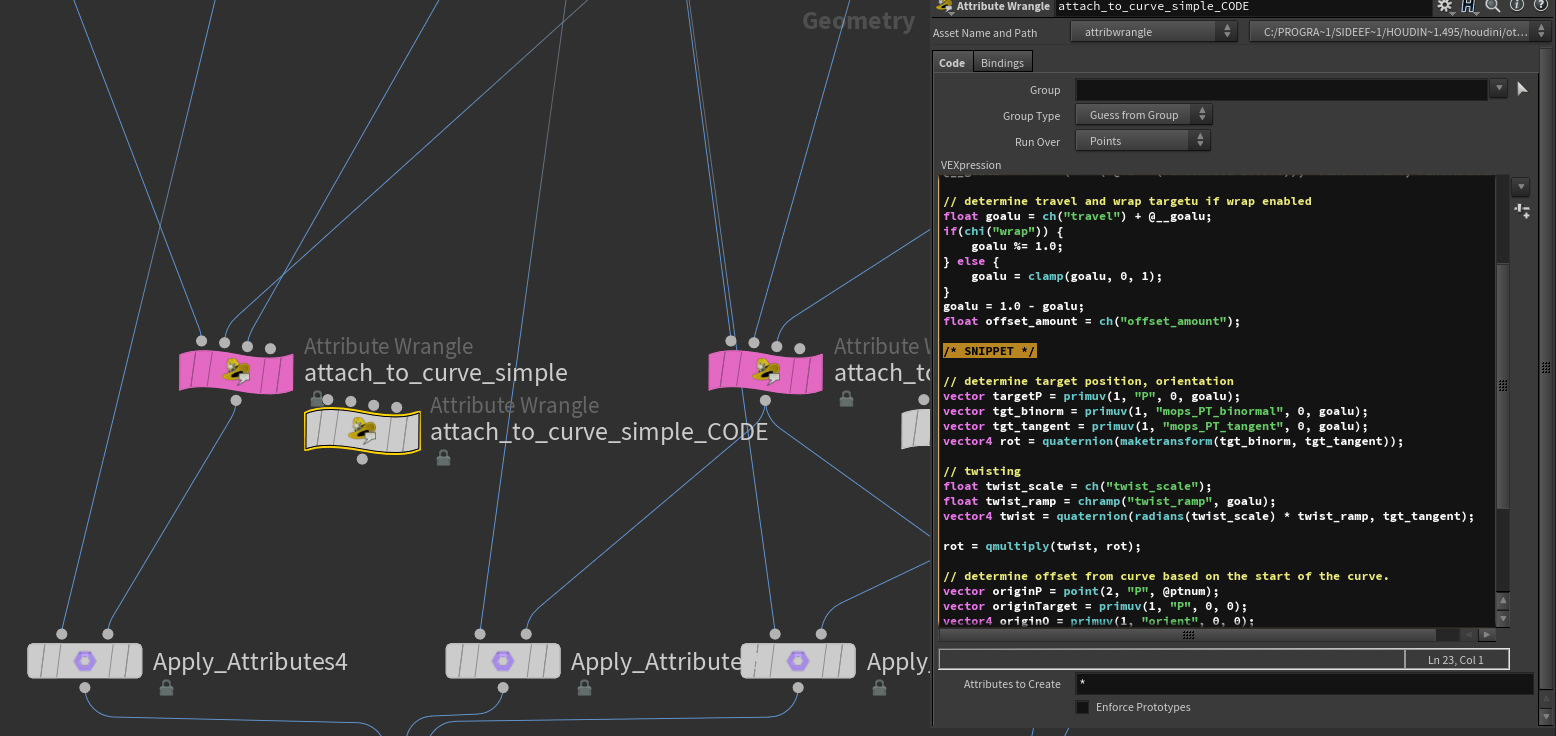Image resolution: width=1556 pixels, height=736 pixels.
Task: Click the attach_to_curve_simple_CODE node name label
Action: [x=599, y=432]
